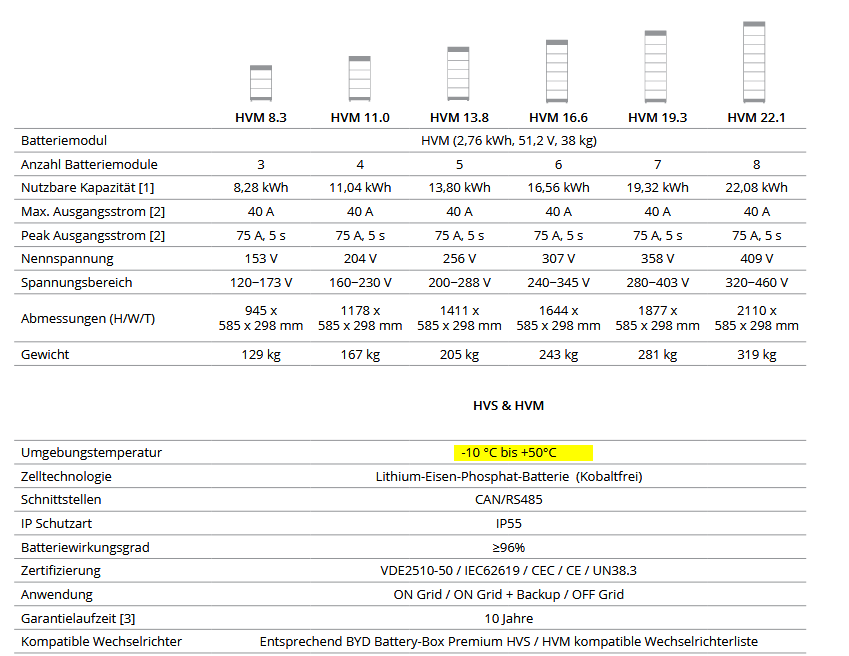Click the Anzahl Batteriemodule row label

click(89, 165)
